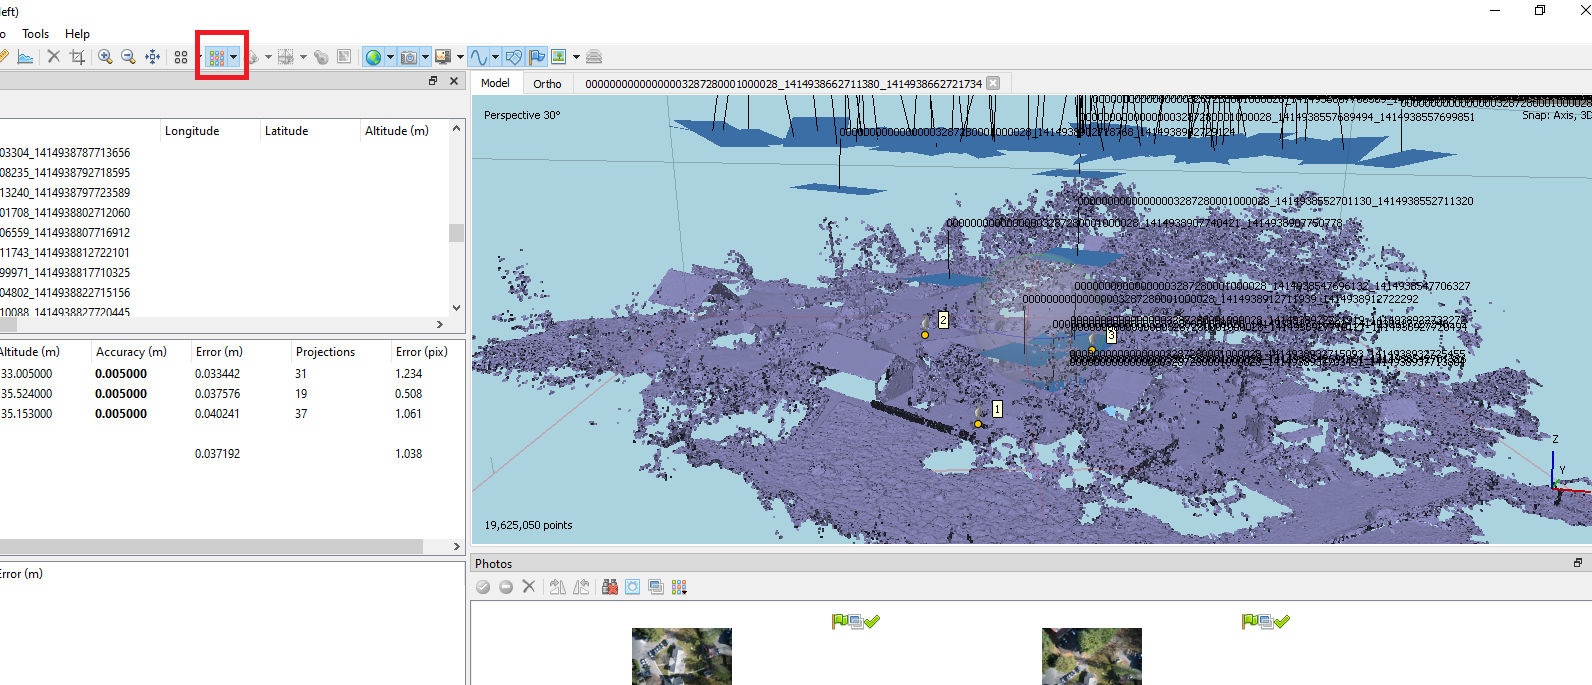The image size is (1592, 685).
Task: Switch to the Model tab
Action: tap(495, 83)
